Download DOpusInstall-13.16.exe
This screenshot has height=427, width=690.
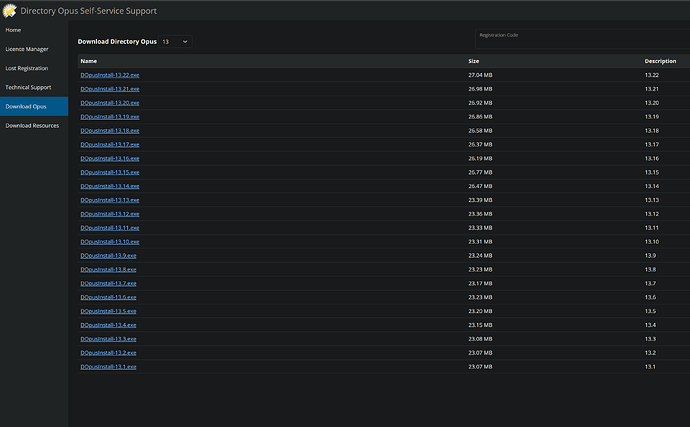(x=110, y=158)
